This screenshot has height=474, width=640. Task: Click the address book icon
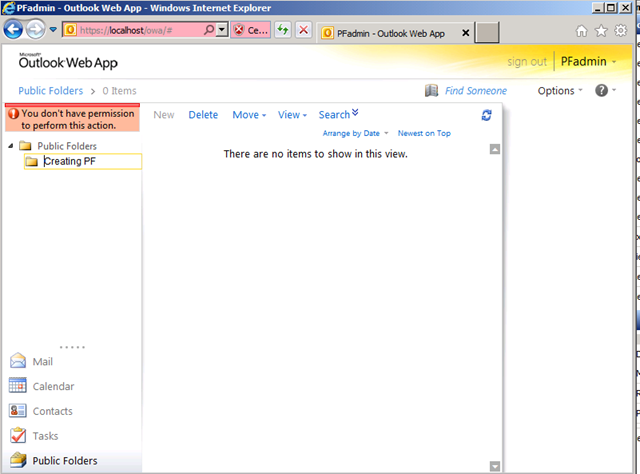click(x=431, y=91)
